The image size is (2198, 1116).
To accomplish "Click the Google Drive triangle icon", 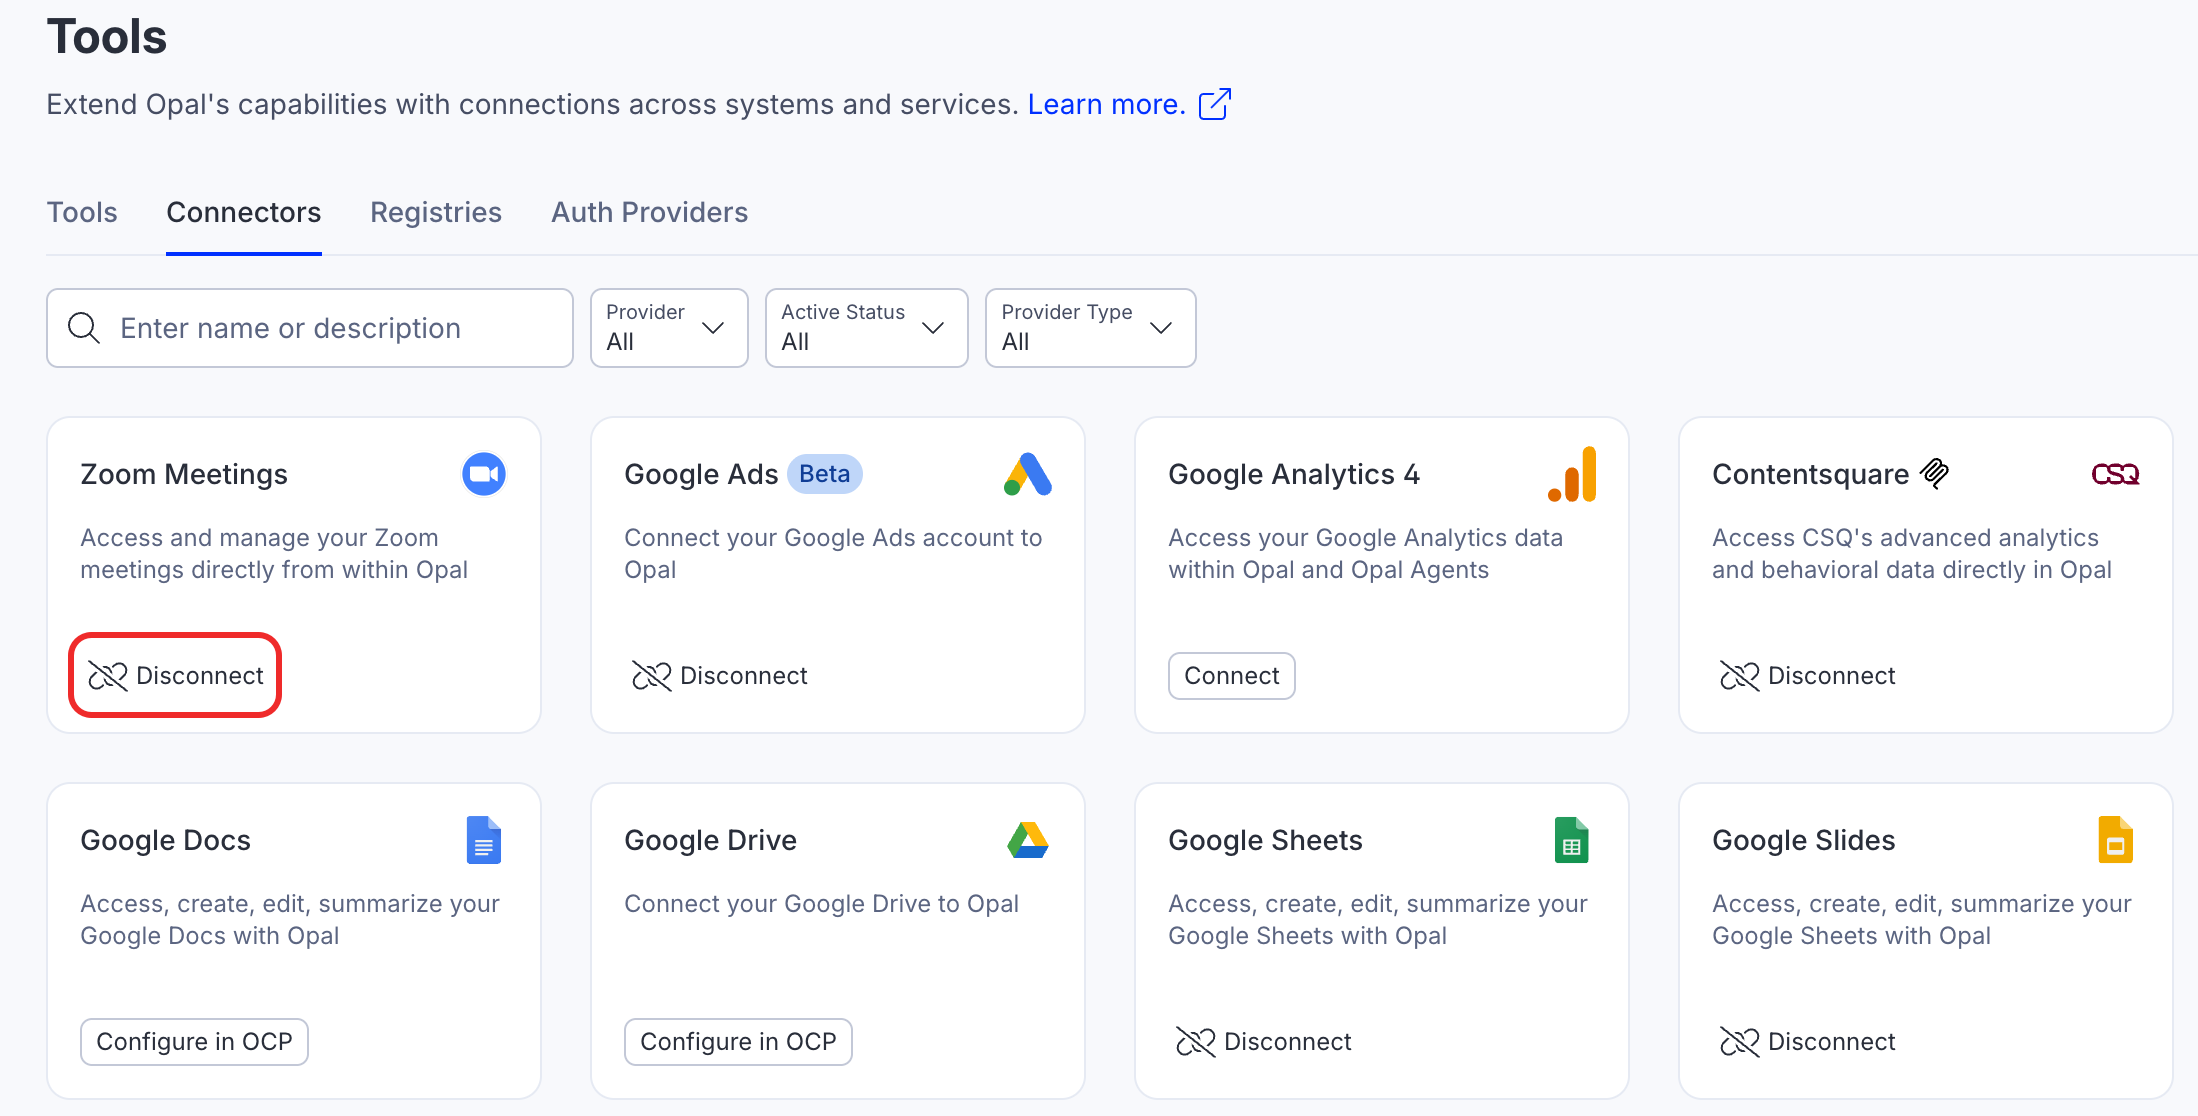I will click(1027, 840).
